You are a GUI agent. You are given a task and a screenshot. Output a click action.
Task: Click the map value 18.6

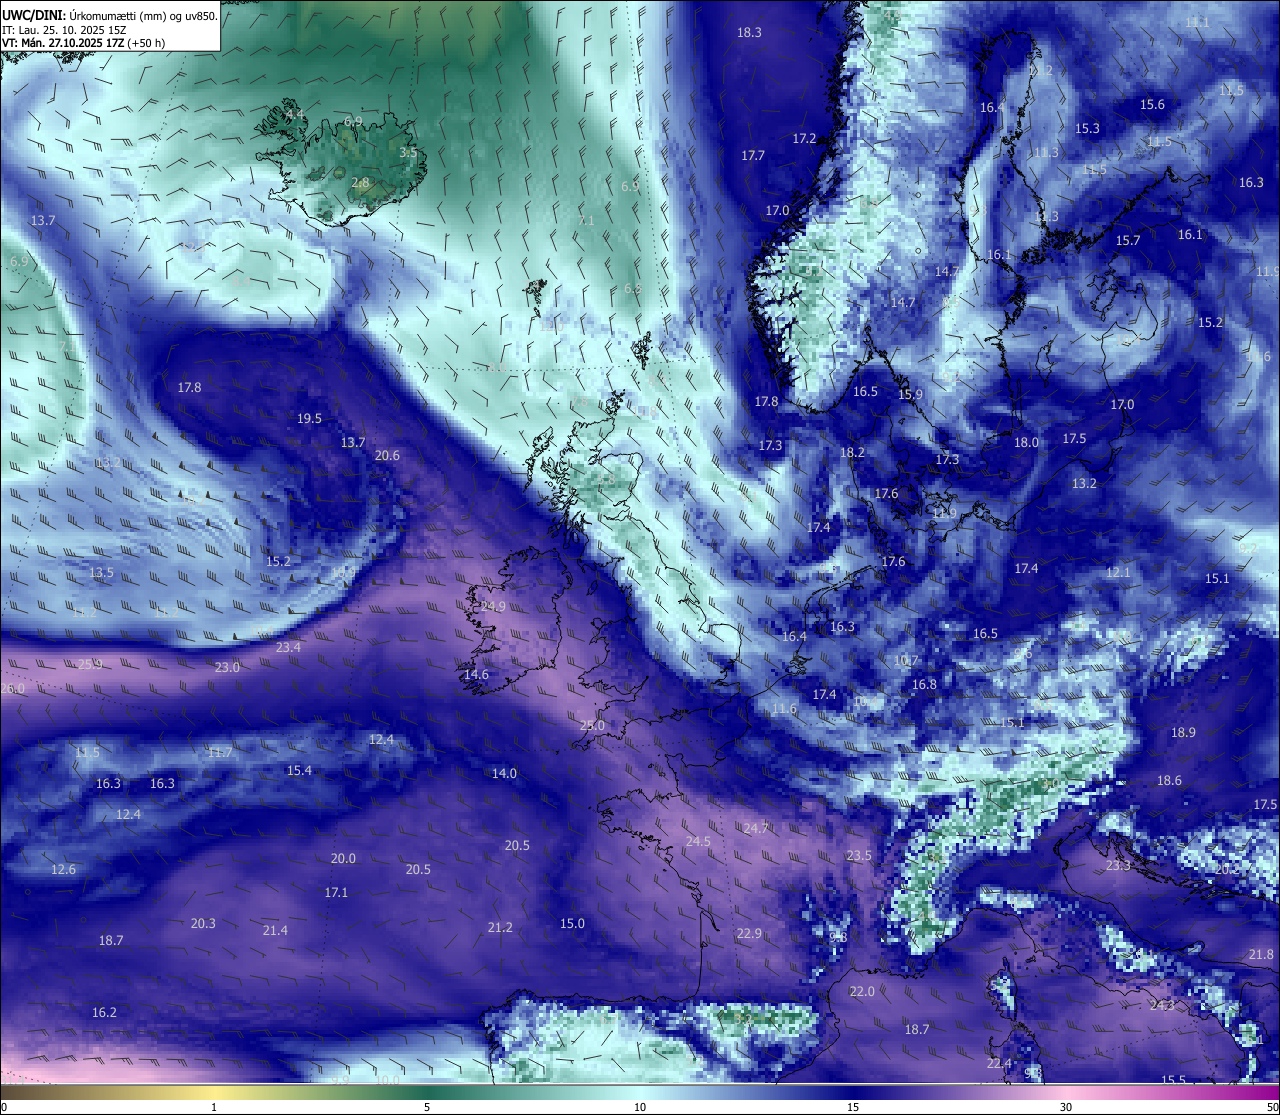point(1169,781)
